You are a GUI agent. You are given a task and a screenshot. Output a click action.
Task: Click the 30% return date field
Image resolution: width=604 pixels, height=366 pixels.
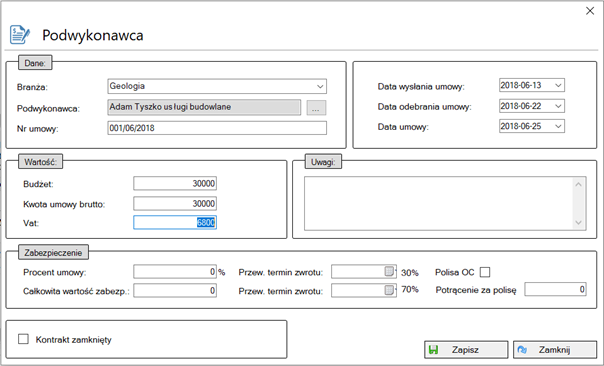364,272
